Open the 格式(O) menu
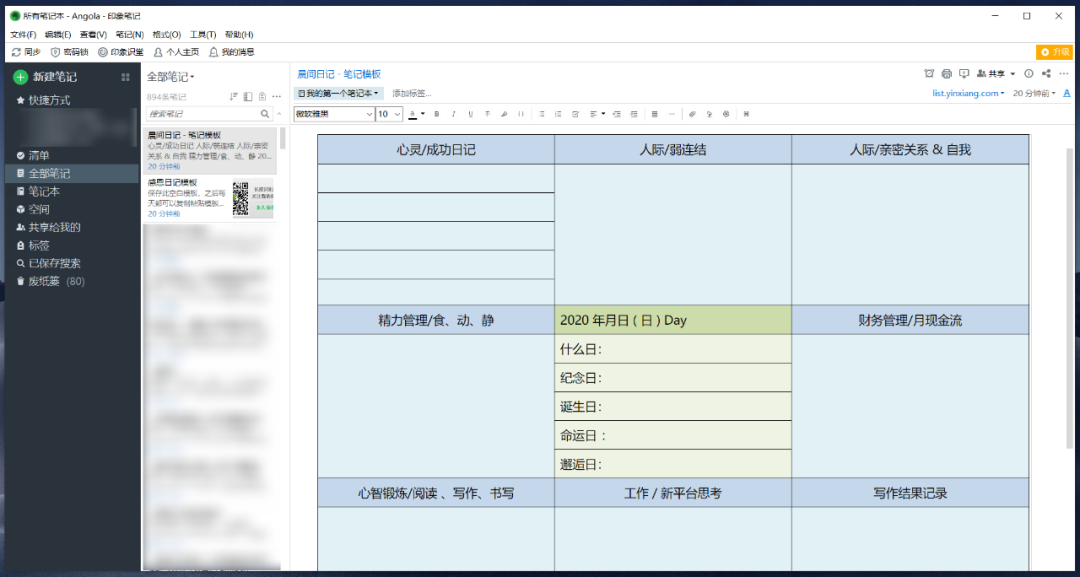The image size is (1080, 577). click(x=167, y=34)
